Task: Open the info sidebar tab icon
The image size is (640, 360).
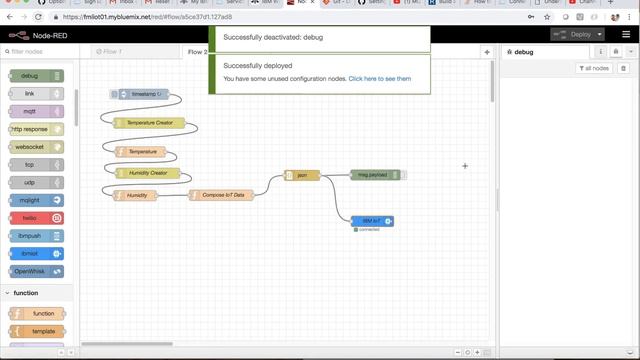Action: point(600,52)
